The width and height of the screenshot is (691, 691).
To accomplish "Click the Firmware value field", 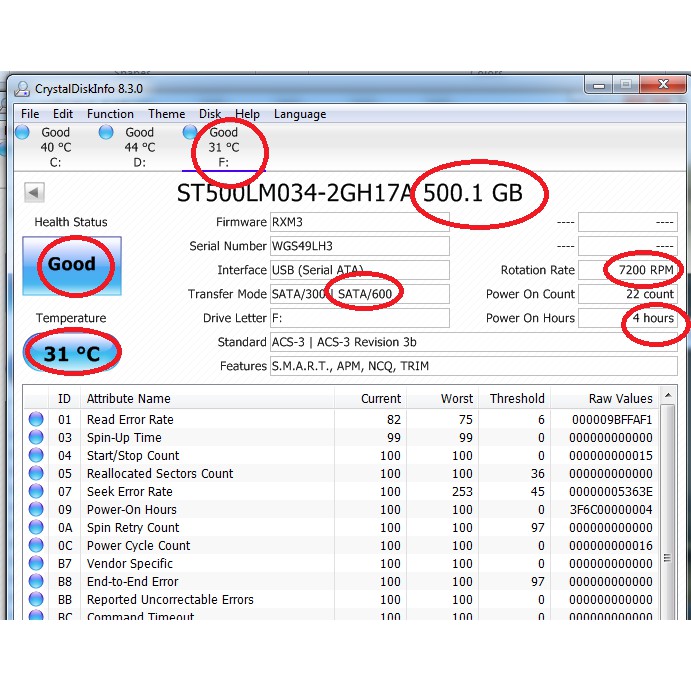I will coord(359,222).
